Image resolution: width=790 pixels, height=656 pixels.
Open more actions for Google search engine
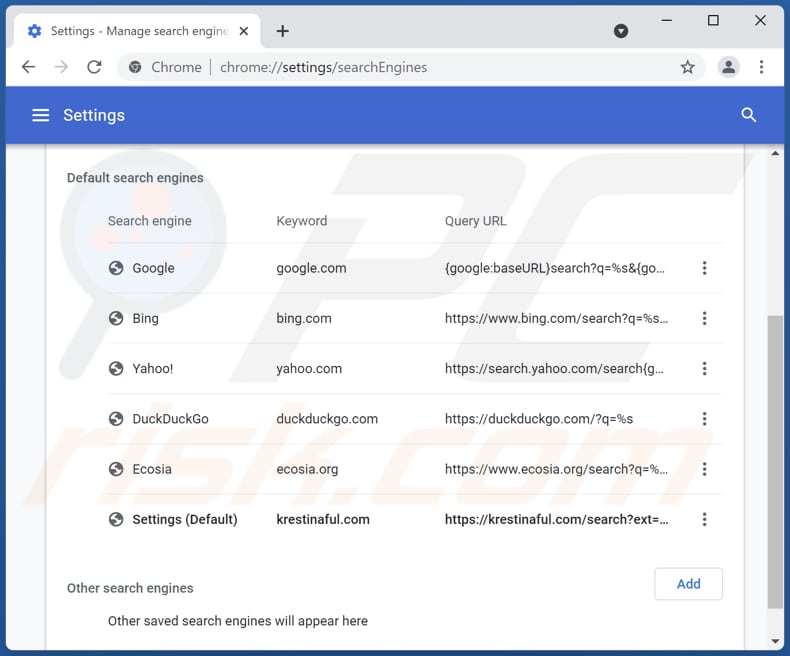click(704, 268)
